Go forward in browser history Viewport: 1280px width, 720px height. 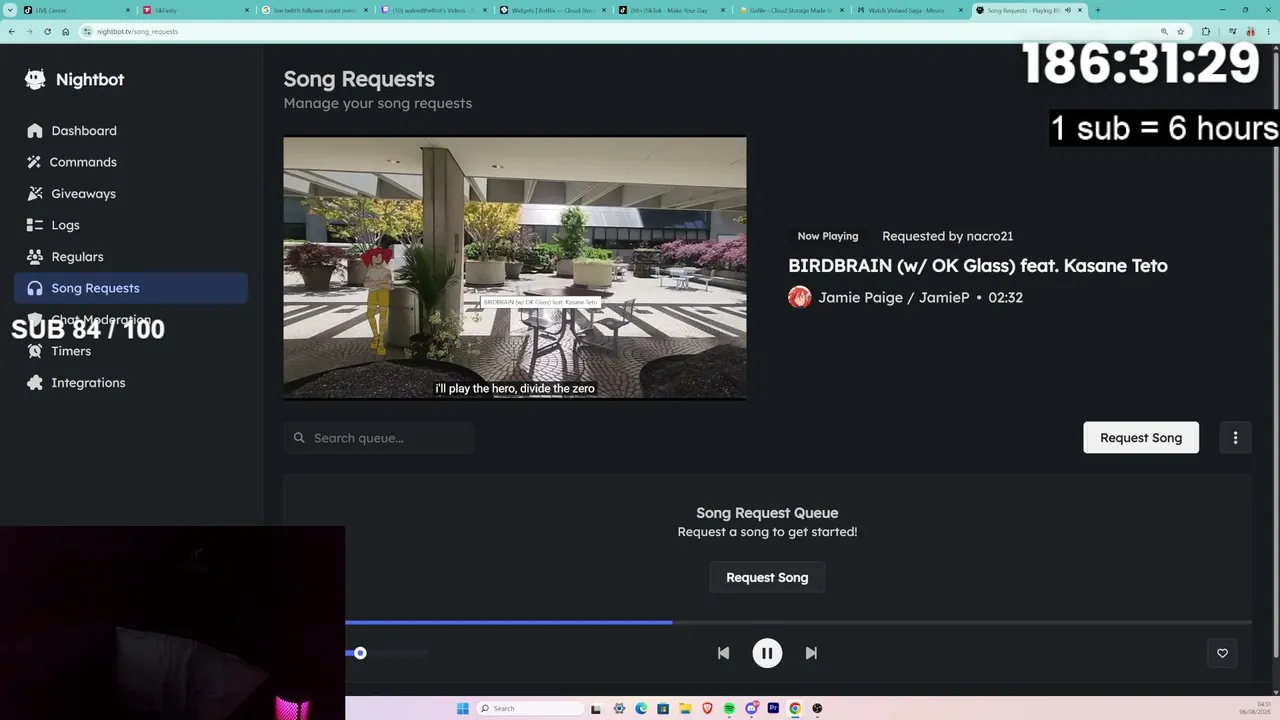(29, 31)
